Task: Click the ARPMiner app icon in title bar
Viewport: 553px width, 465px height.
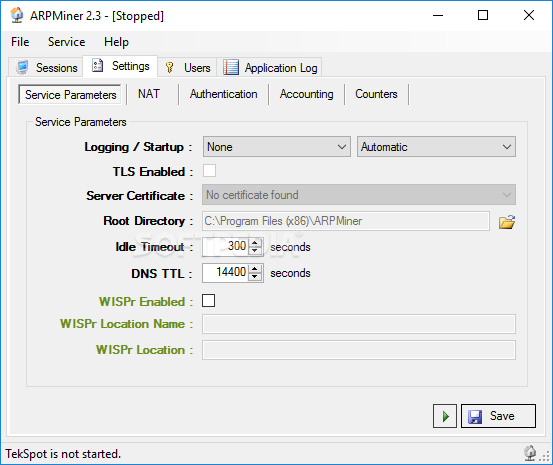Action: [17, 16]
